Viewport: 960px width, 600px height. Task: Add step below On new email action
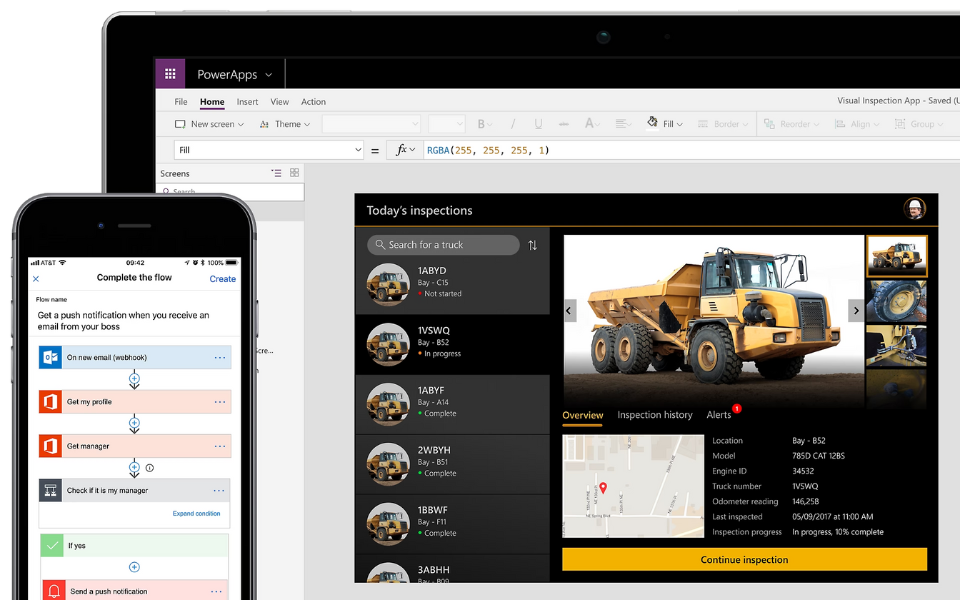click(x=134, y=379)
